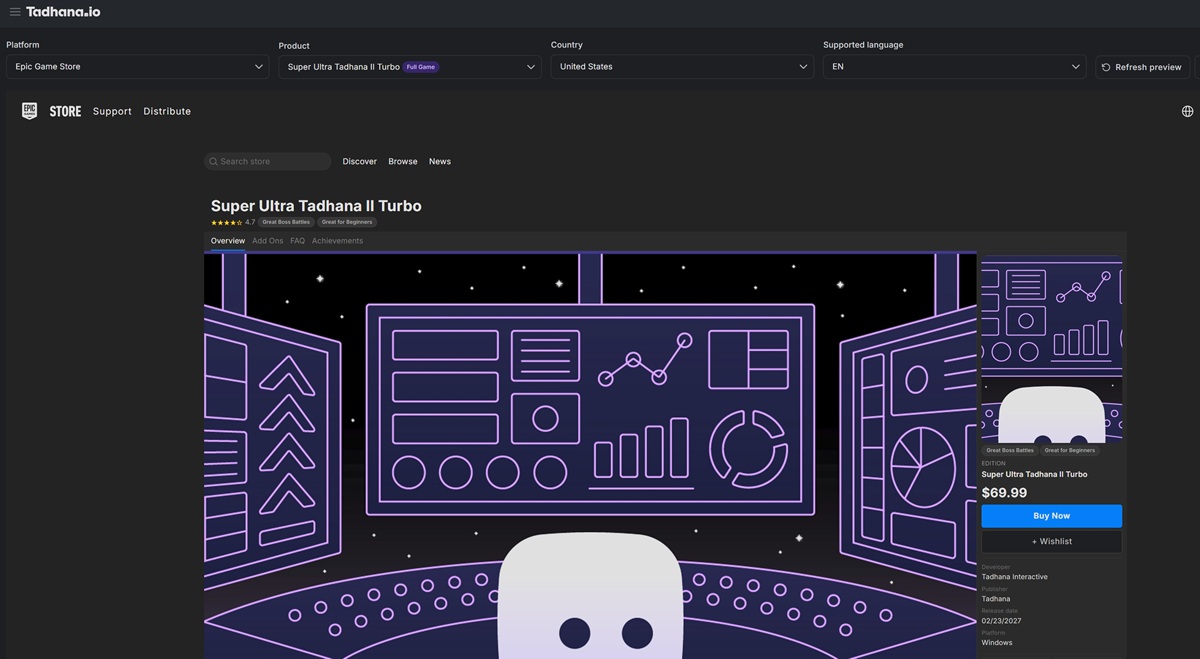Open Distribute in the Epic header
1200x659 pixels.
[167, 111]
